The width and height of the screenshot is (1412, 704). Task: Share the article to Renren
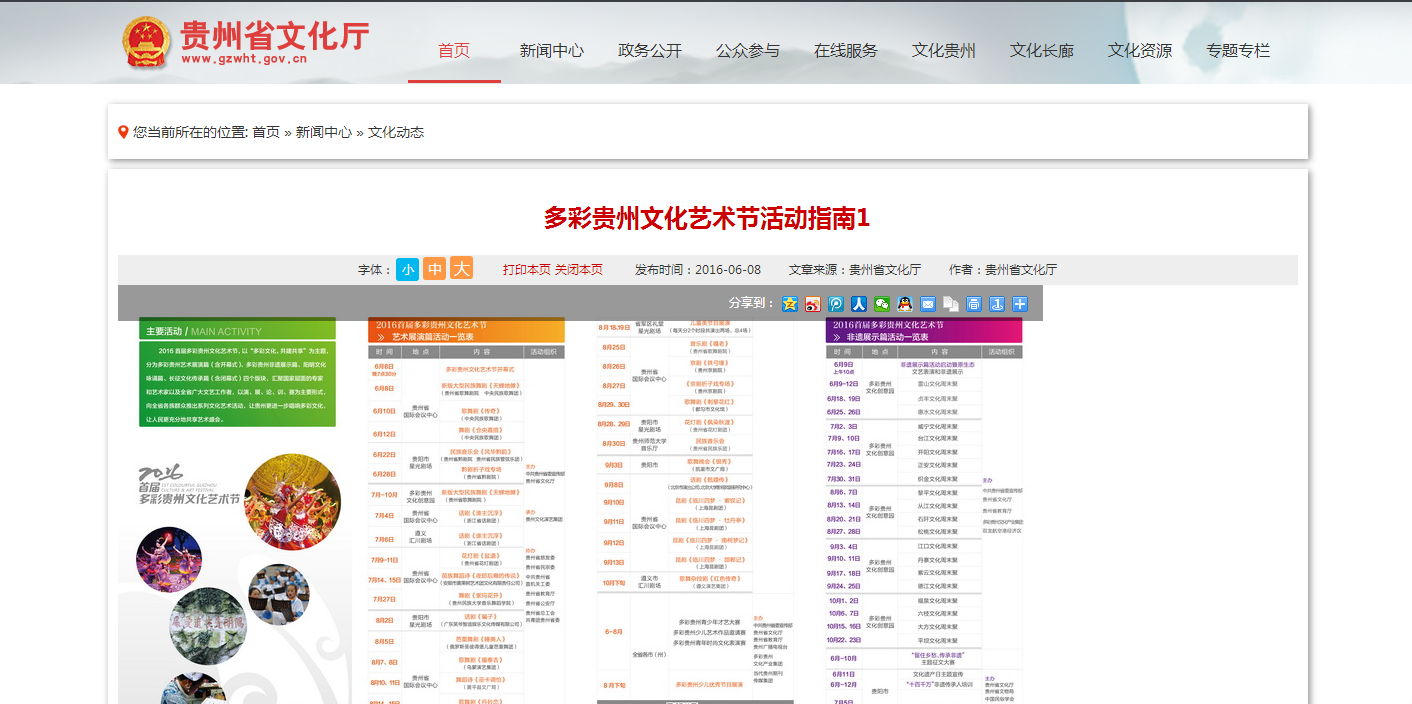point(859,304)
